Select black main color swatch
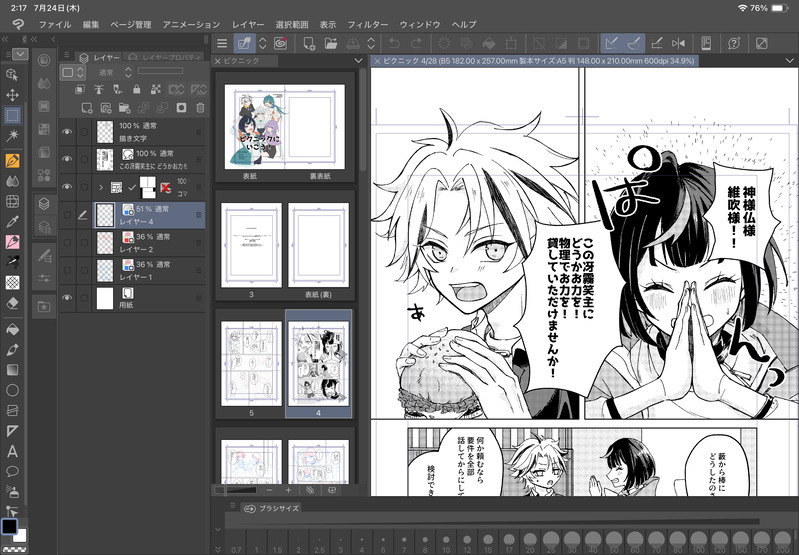The height and width of the screenshot is (555, 799). [x=9, y=526]
